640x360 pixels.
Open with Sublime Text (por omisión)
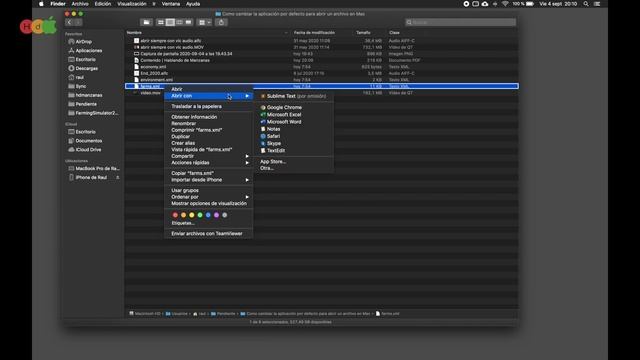(x=293, y=96)
